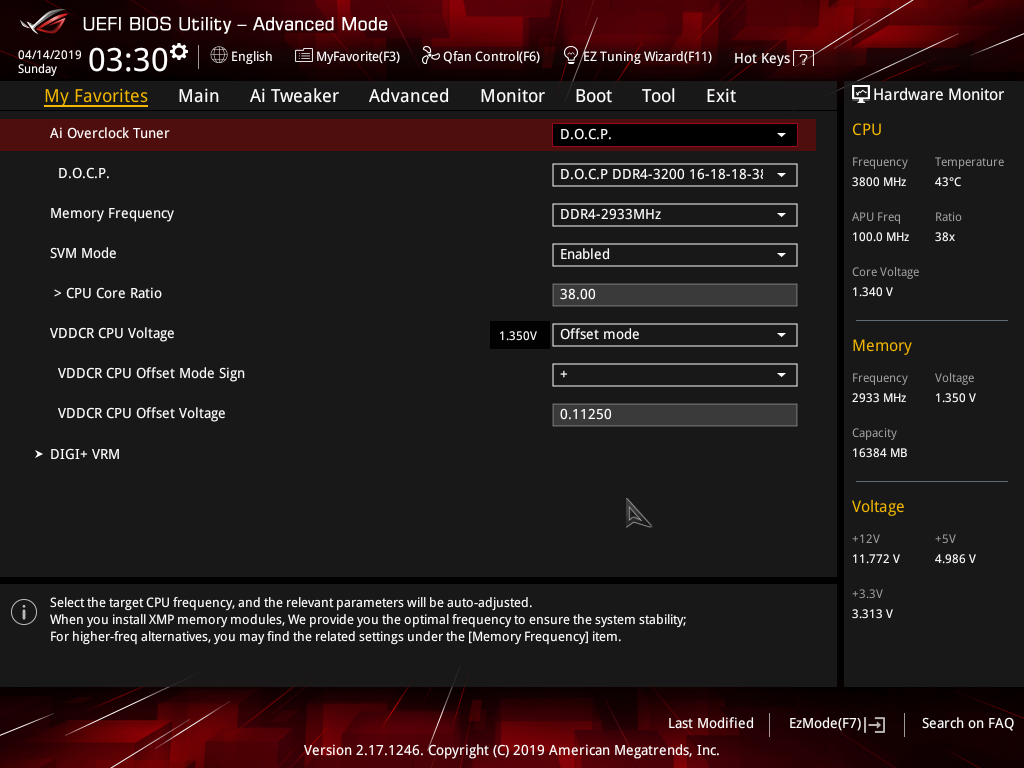Screen dimensions: 1024x768
Task: Click the EZ Tuning Wizard bulb icon
Action: tap(571, 56)
